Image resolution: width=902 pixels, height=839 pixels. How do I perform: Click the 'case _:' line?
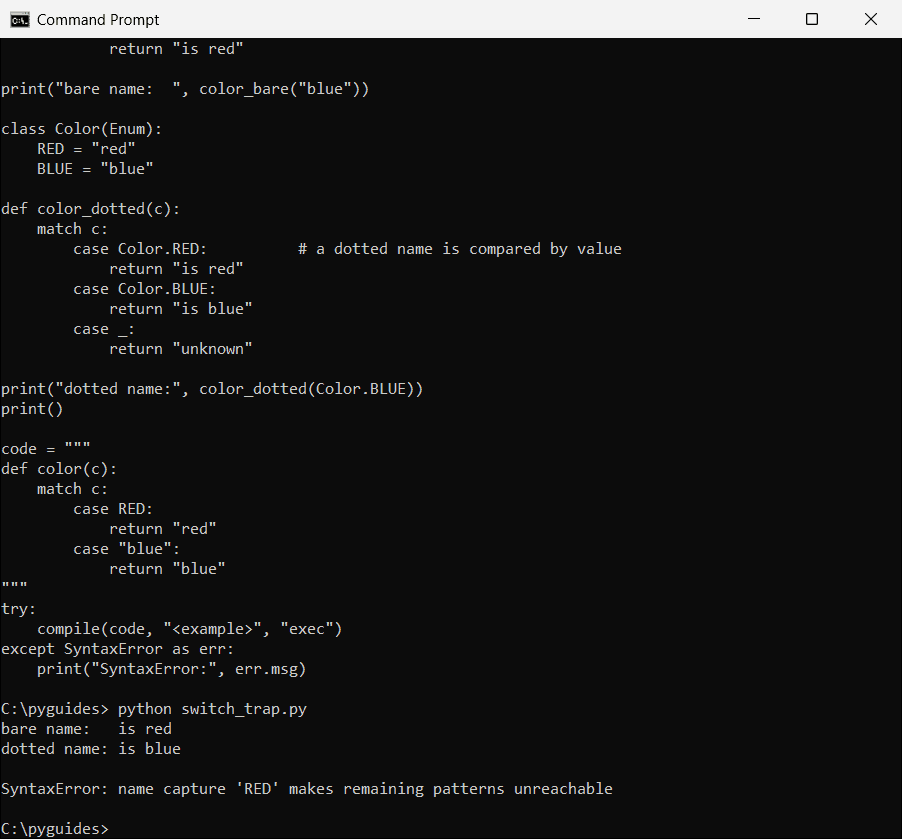point(104,329)
